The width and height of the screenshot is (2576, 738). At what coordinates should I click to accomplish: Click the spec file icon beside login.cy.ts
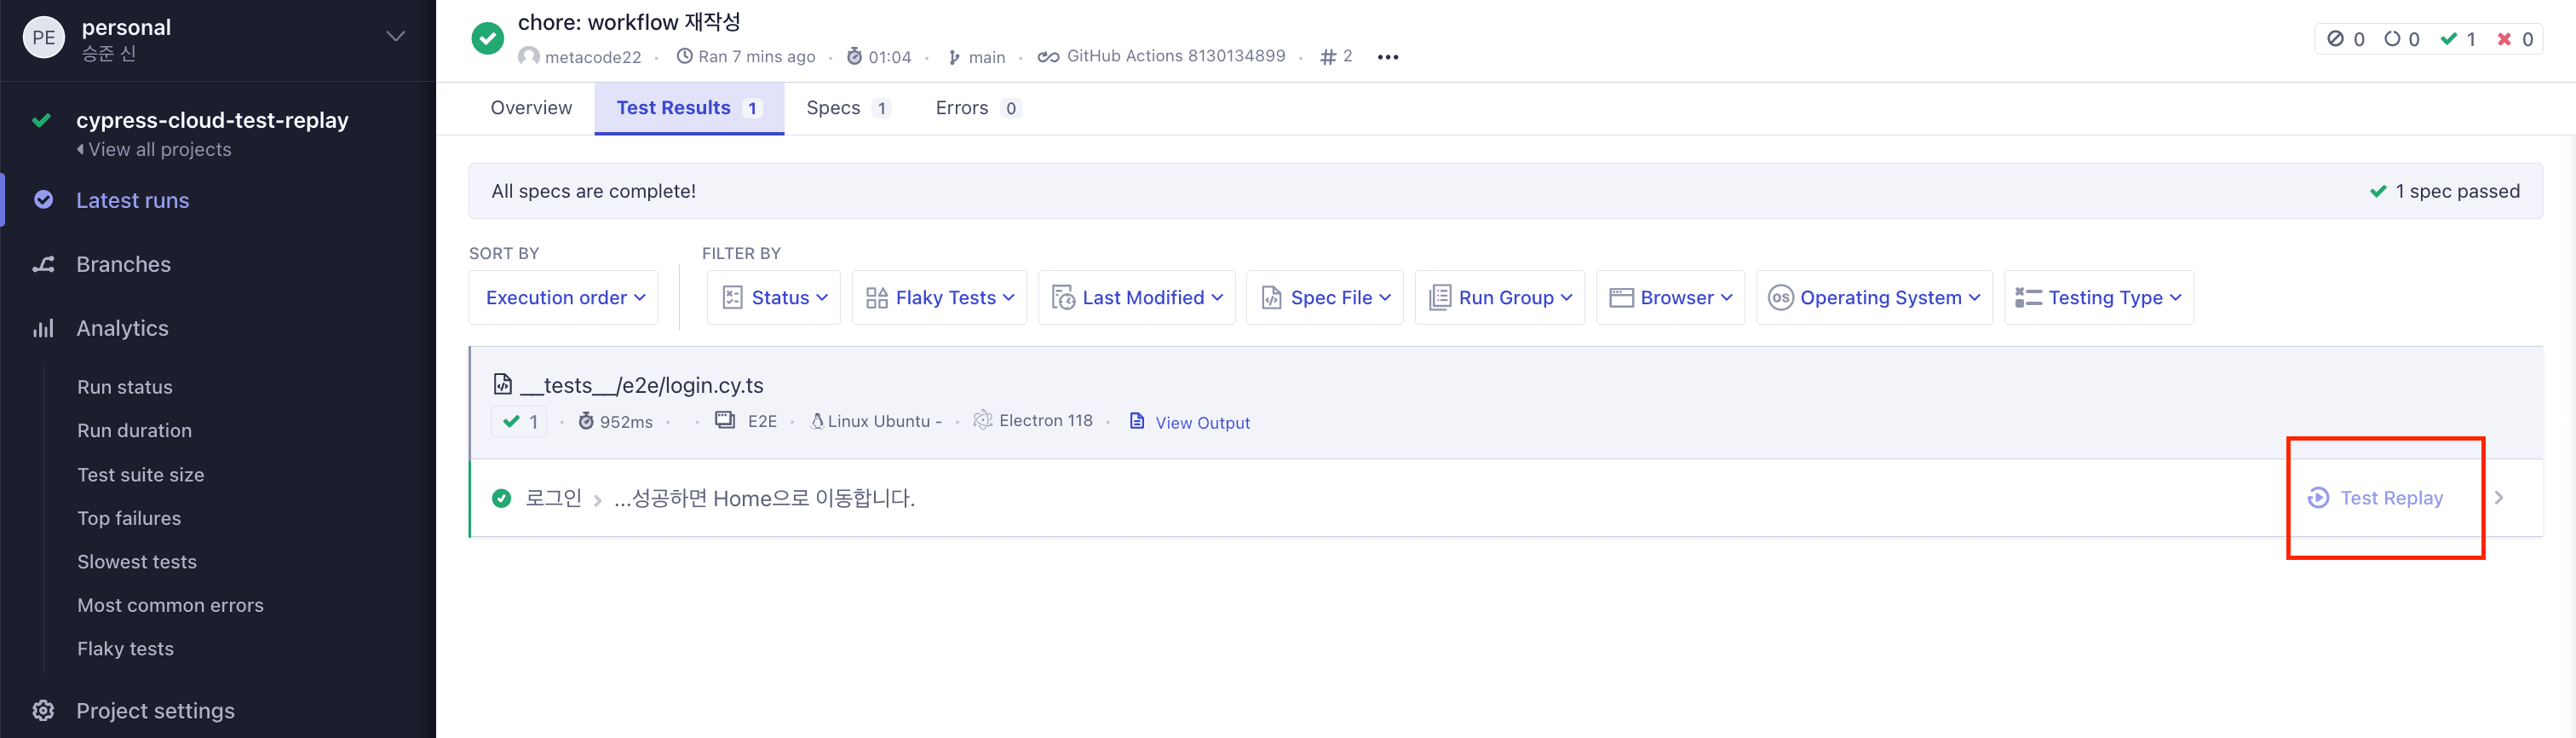pos(503,384)
